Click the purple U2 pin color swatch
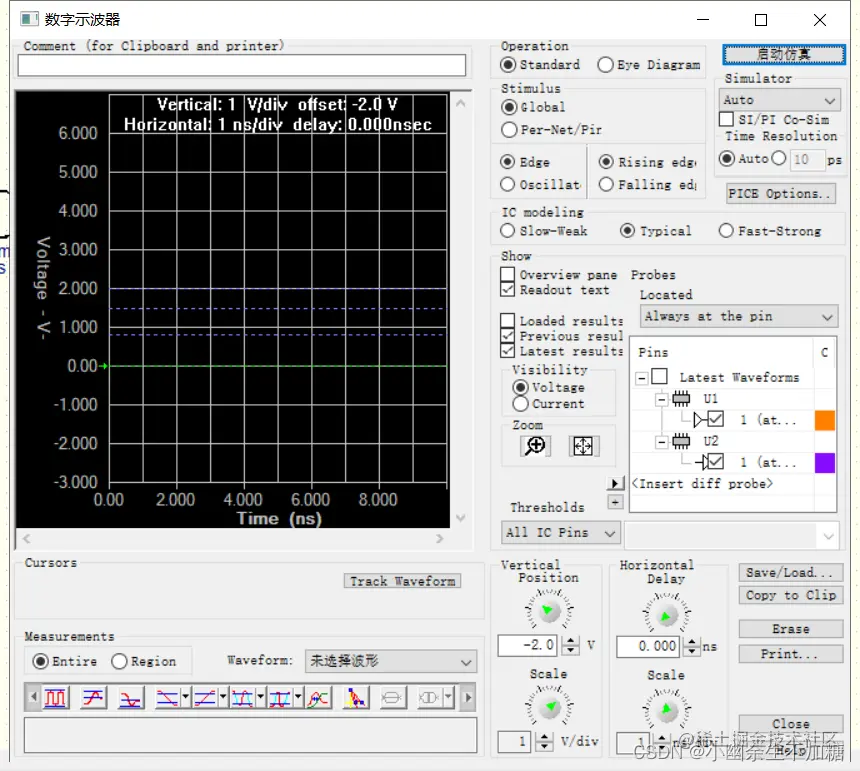 [825, 463]
